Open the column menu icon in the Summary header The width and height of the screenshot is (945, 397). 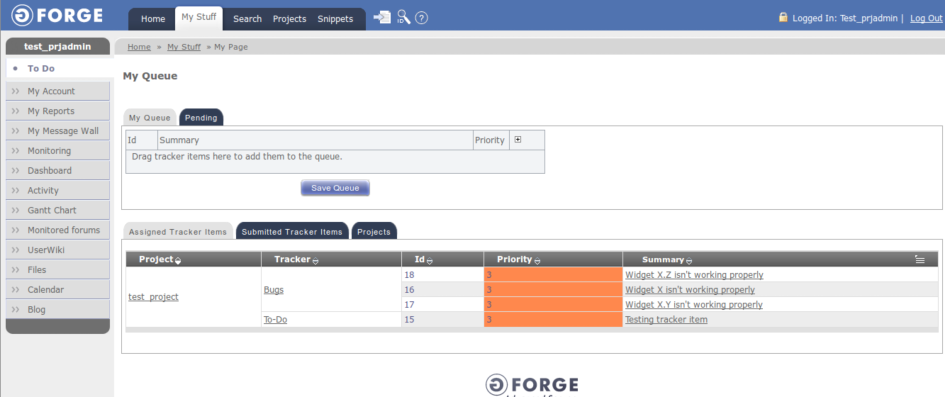(919, 260)
